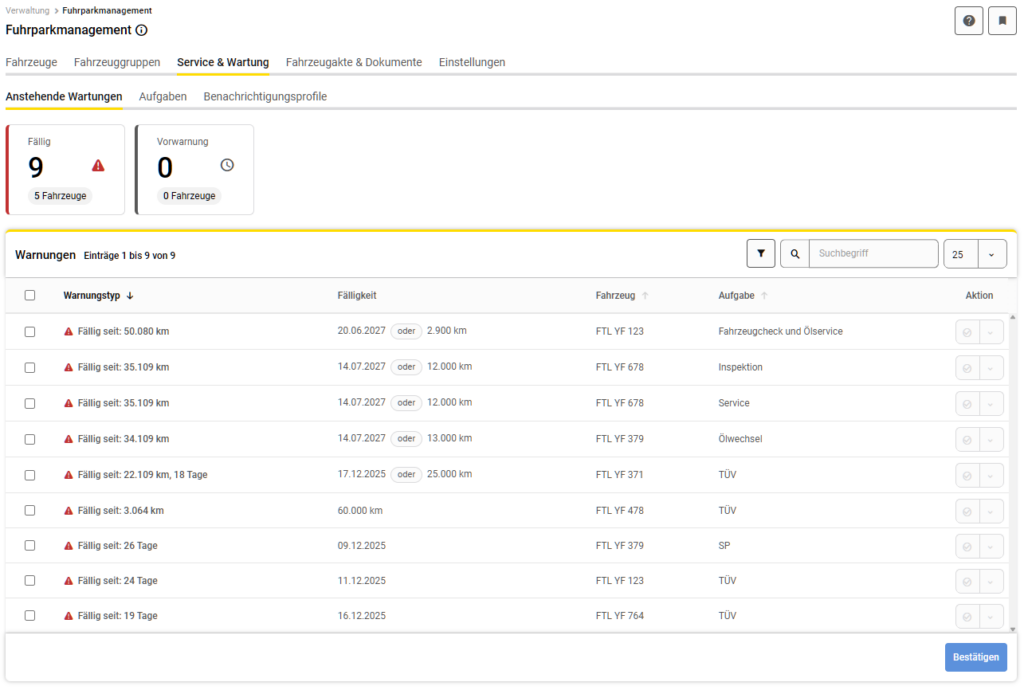Click the clock icon in Vorwarnung card
The image size is (1024, 690).
(227, 166)
